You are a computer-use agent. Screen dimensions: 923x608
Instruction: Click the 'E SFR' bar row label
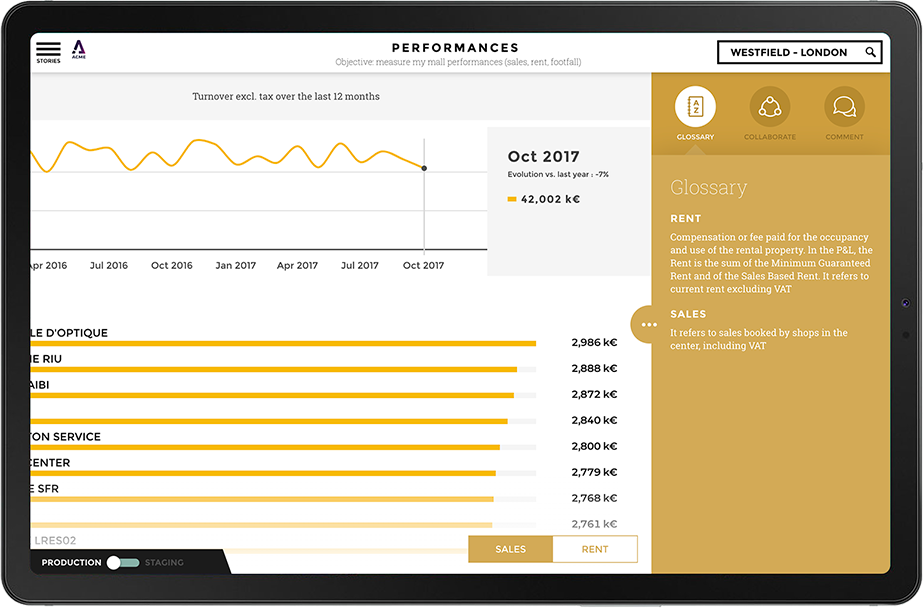click(45, 489)
